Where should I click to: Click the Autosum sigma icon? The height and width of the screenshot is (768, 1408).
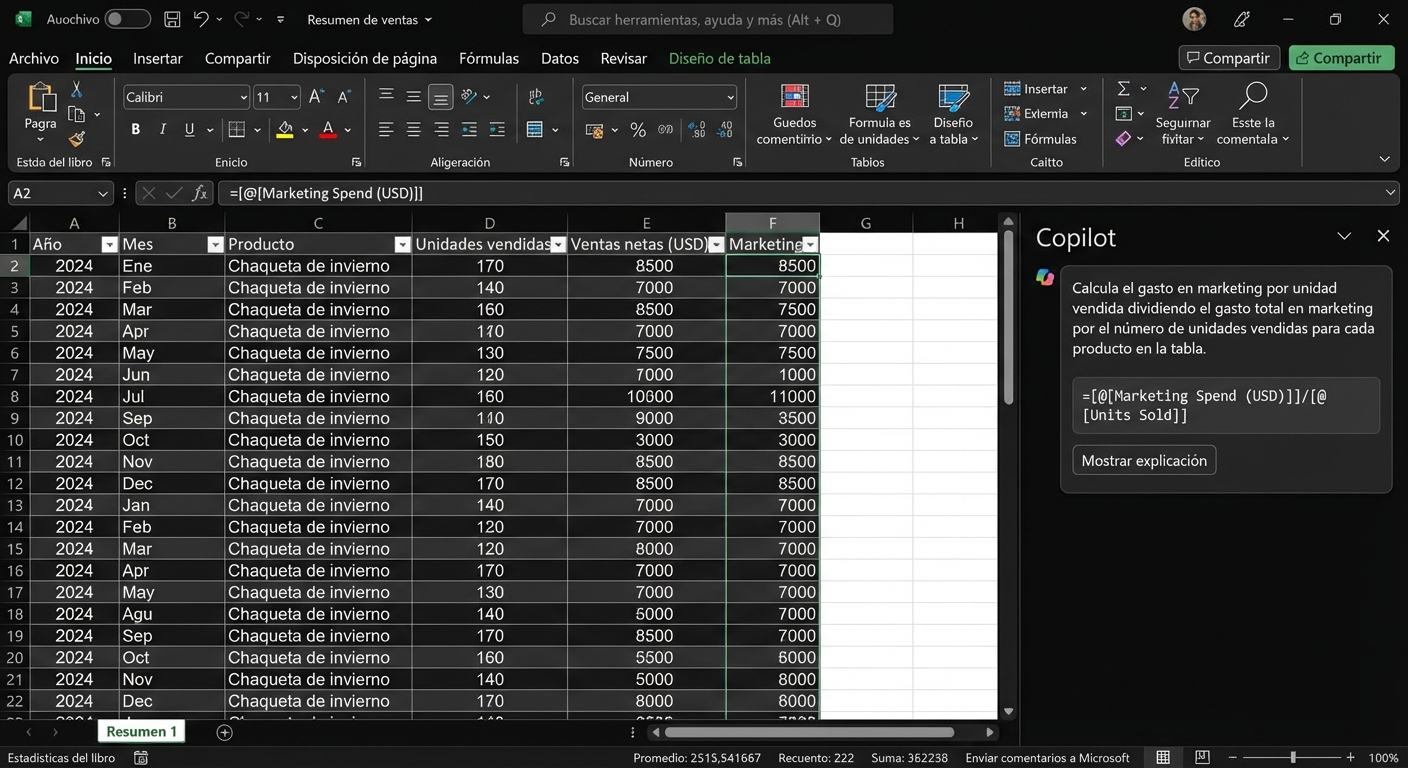1122,88
